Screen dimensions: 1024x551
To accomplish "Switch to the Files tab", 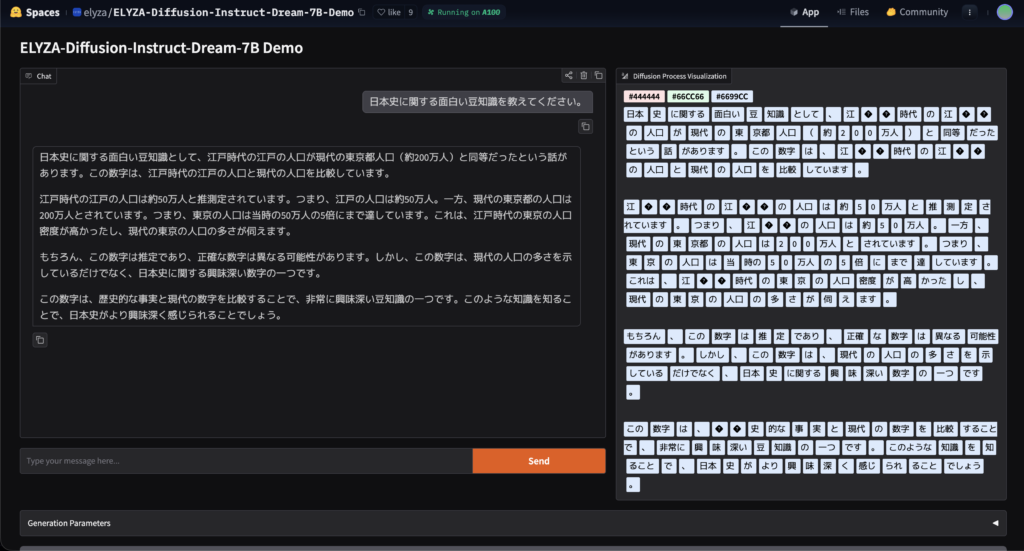I will coord(852,12).
